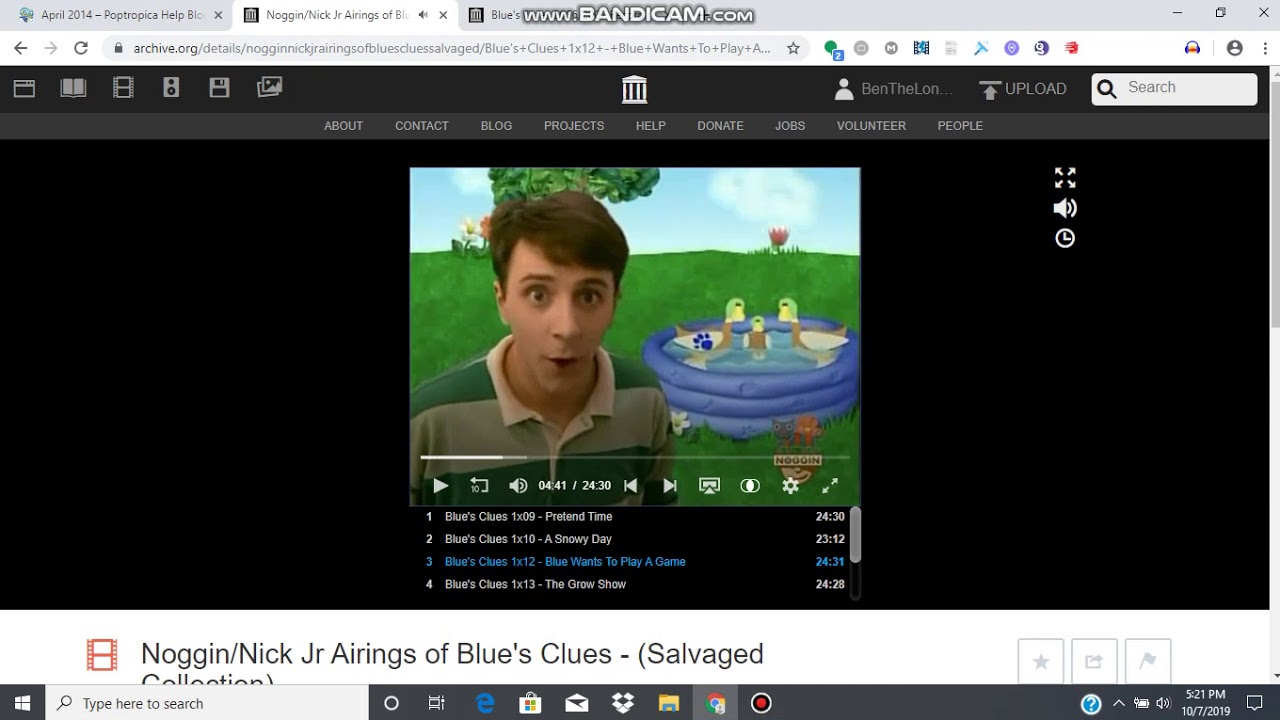Image resolution: width=1280 pixels, height=720 pixels.
Task: Flag this item
Action: pos(1147,661)
